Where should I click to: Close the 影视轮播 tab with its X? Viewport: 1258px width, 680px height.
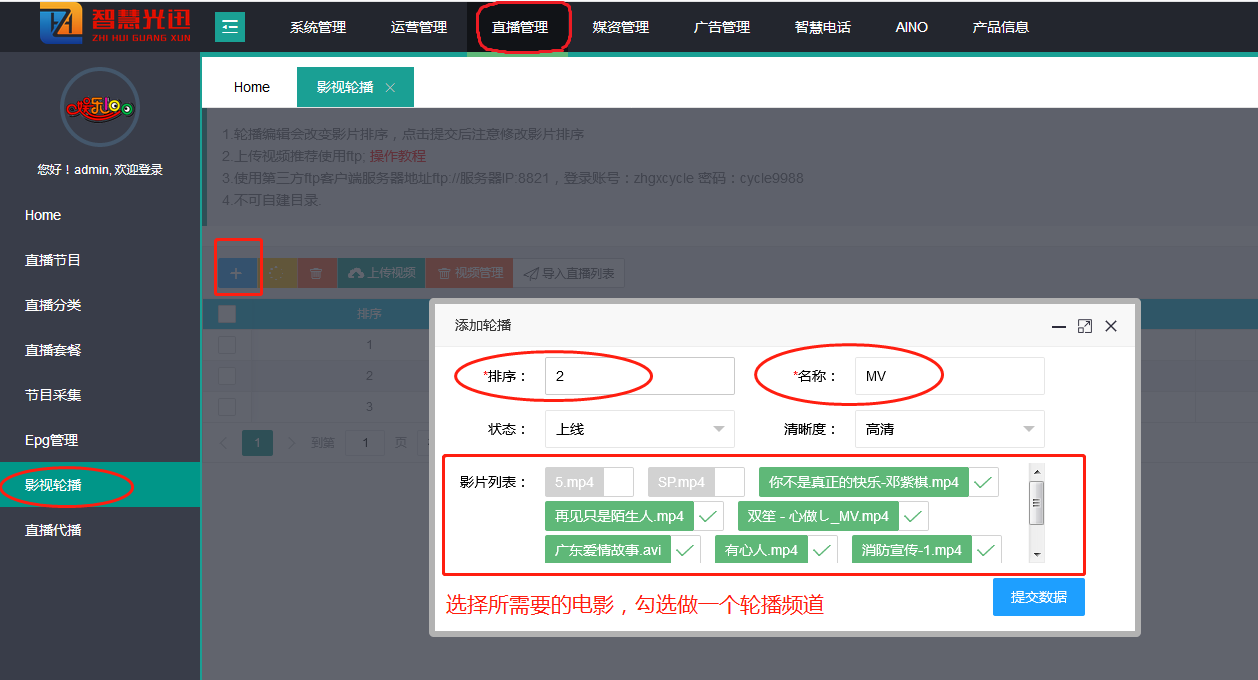click(x=390, y=88)
